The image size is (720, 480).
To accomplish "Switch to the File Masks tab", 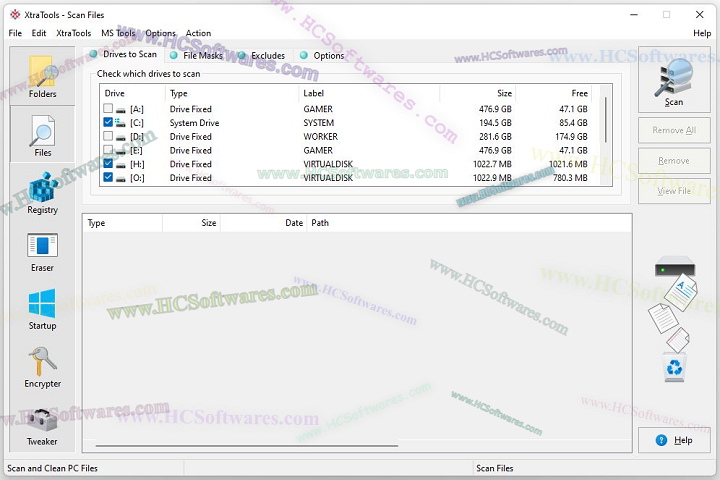I will [x=197, y=56].
